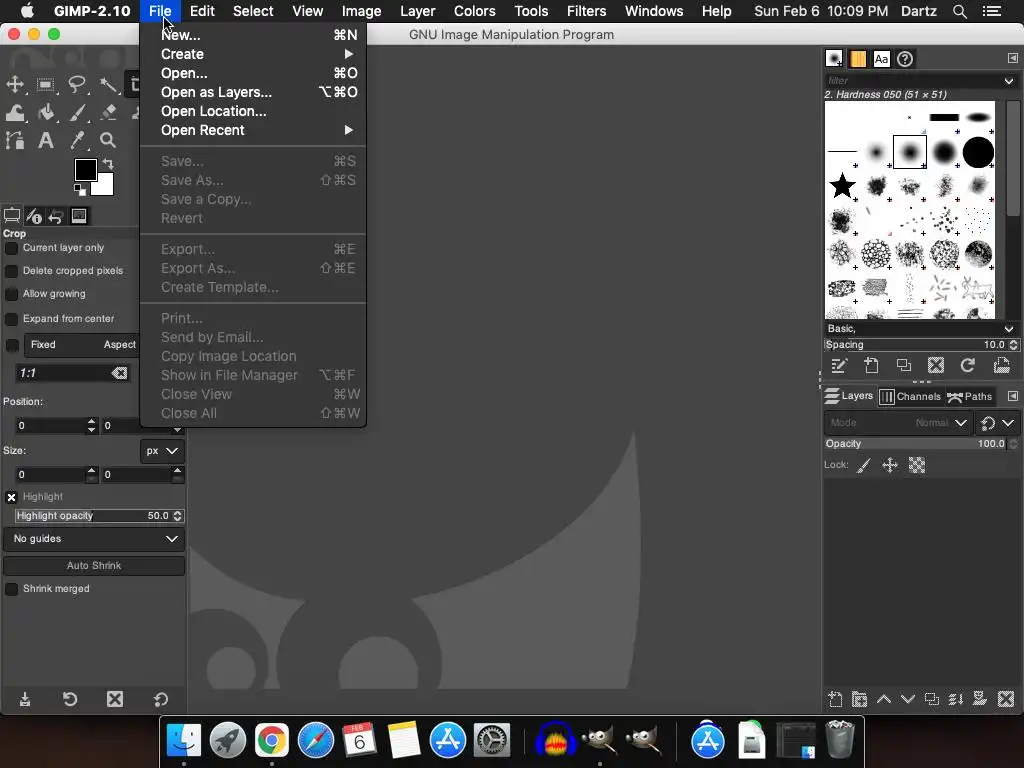1024x768 pixels.
Task: Open the layer Mode Normal dropdown
Action: point(899,423)
